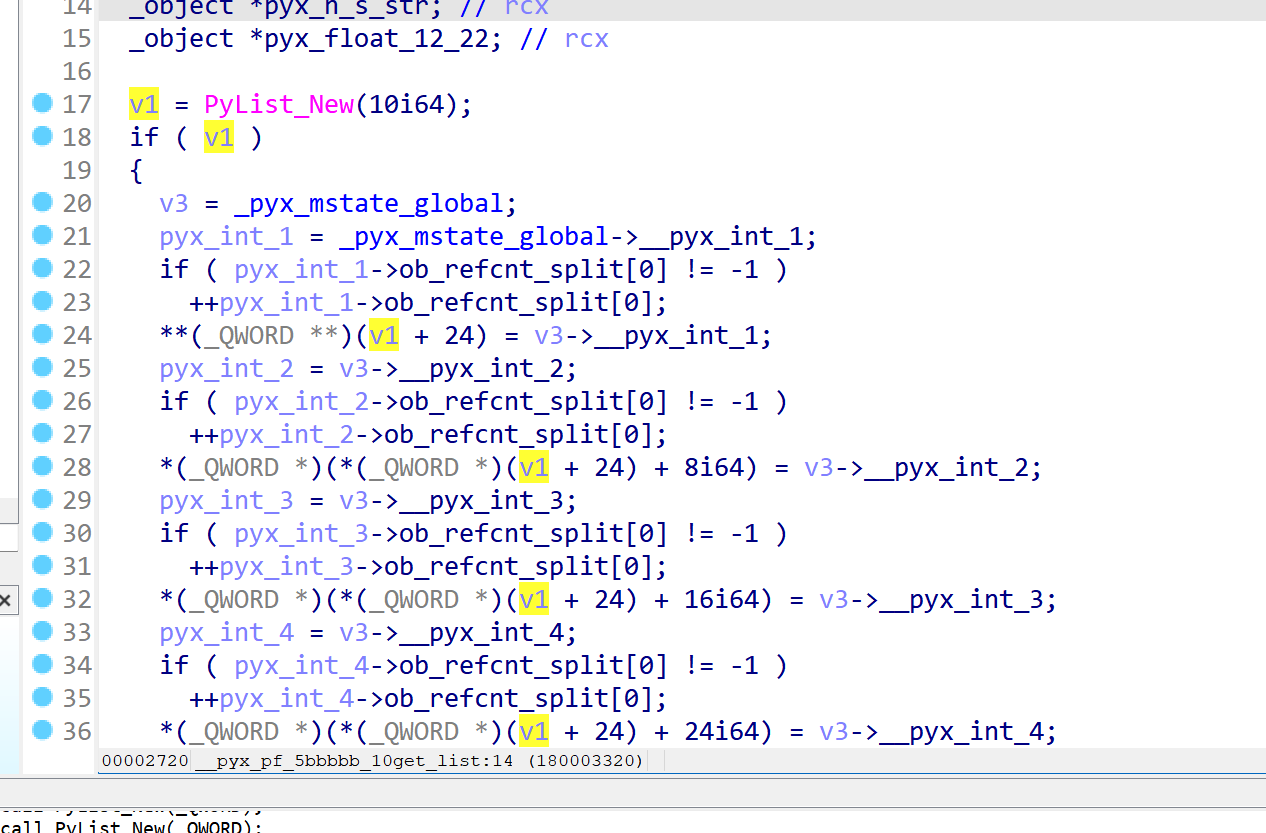Screen dimensions: 1266x833
Task: Click highlighted v1 in the if condition
Action: [x=219, y=137]
